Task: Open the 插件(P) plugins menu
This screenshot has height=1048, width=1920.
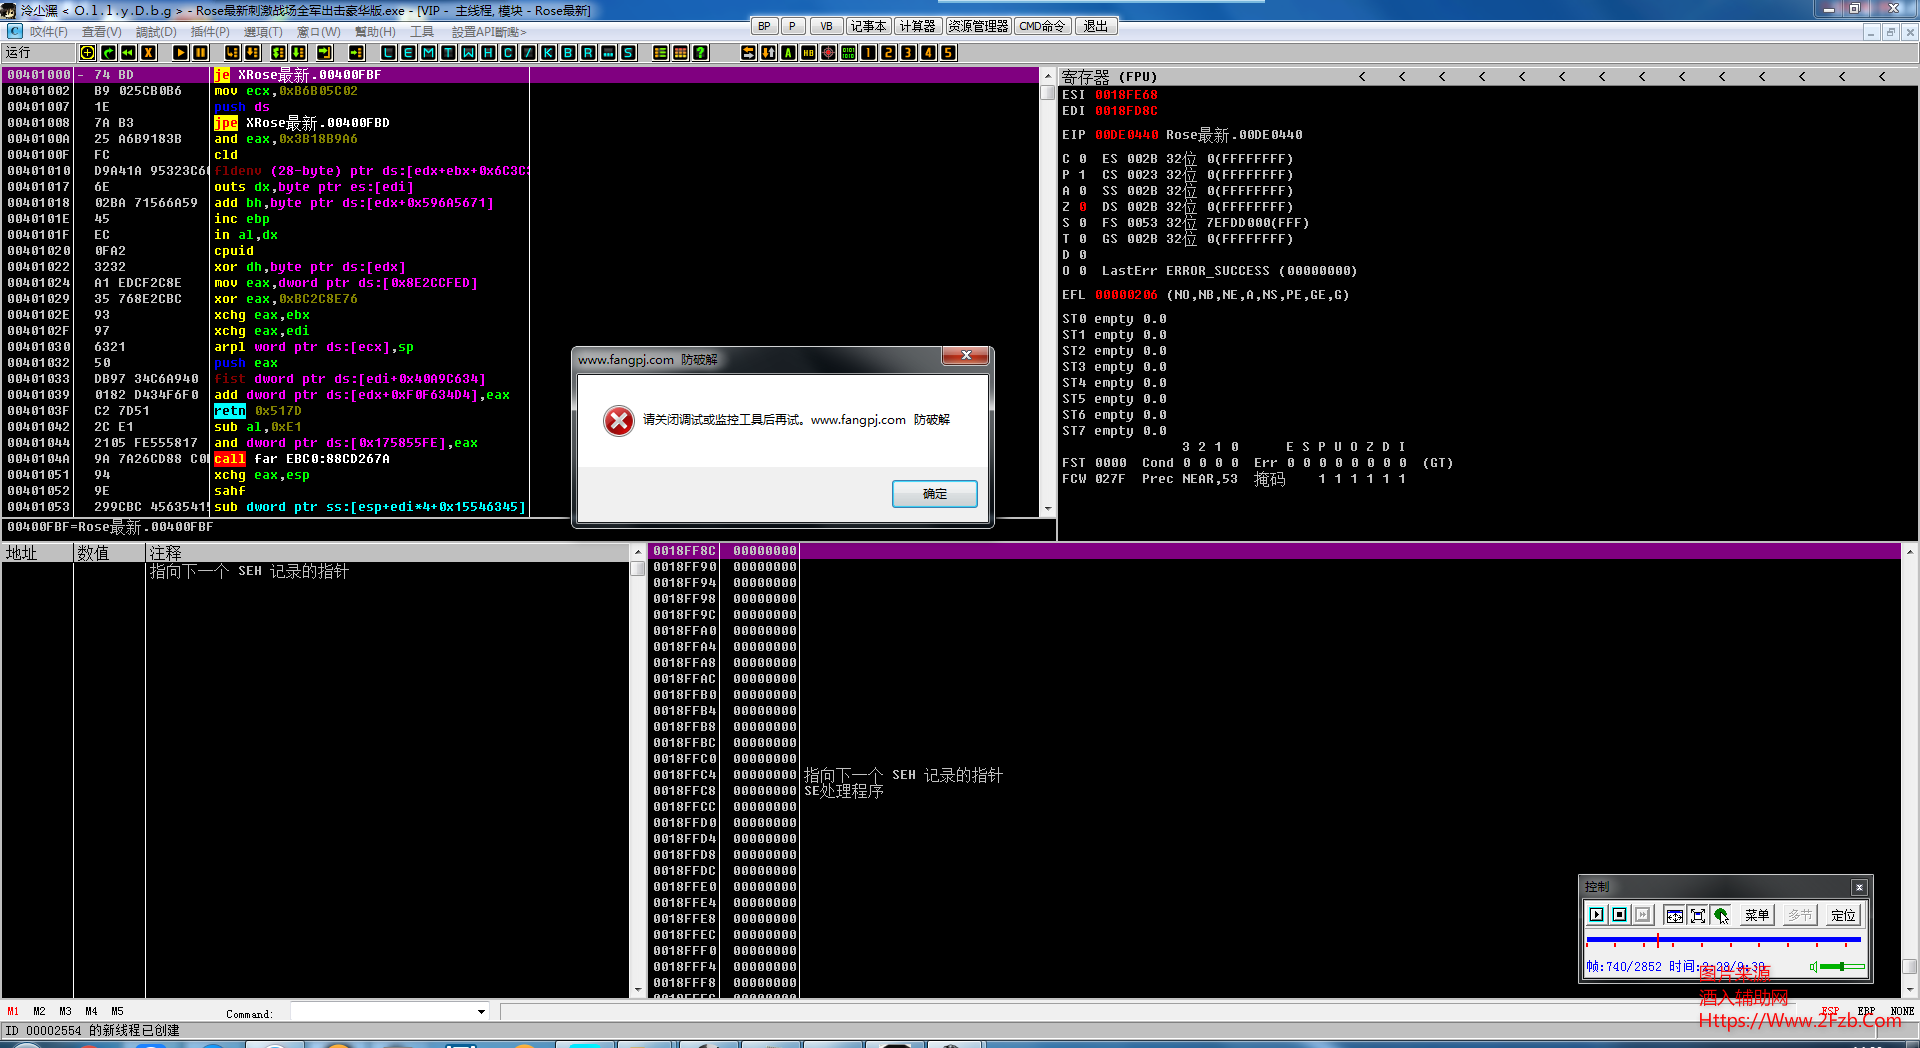Action: [x=210, y=32]
